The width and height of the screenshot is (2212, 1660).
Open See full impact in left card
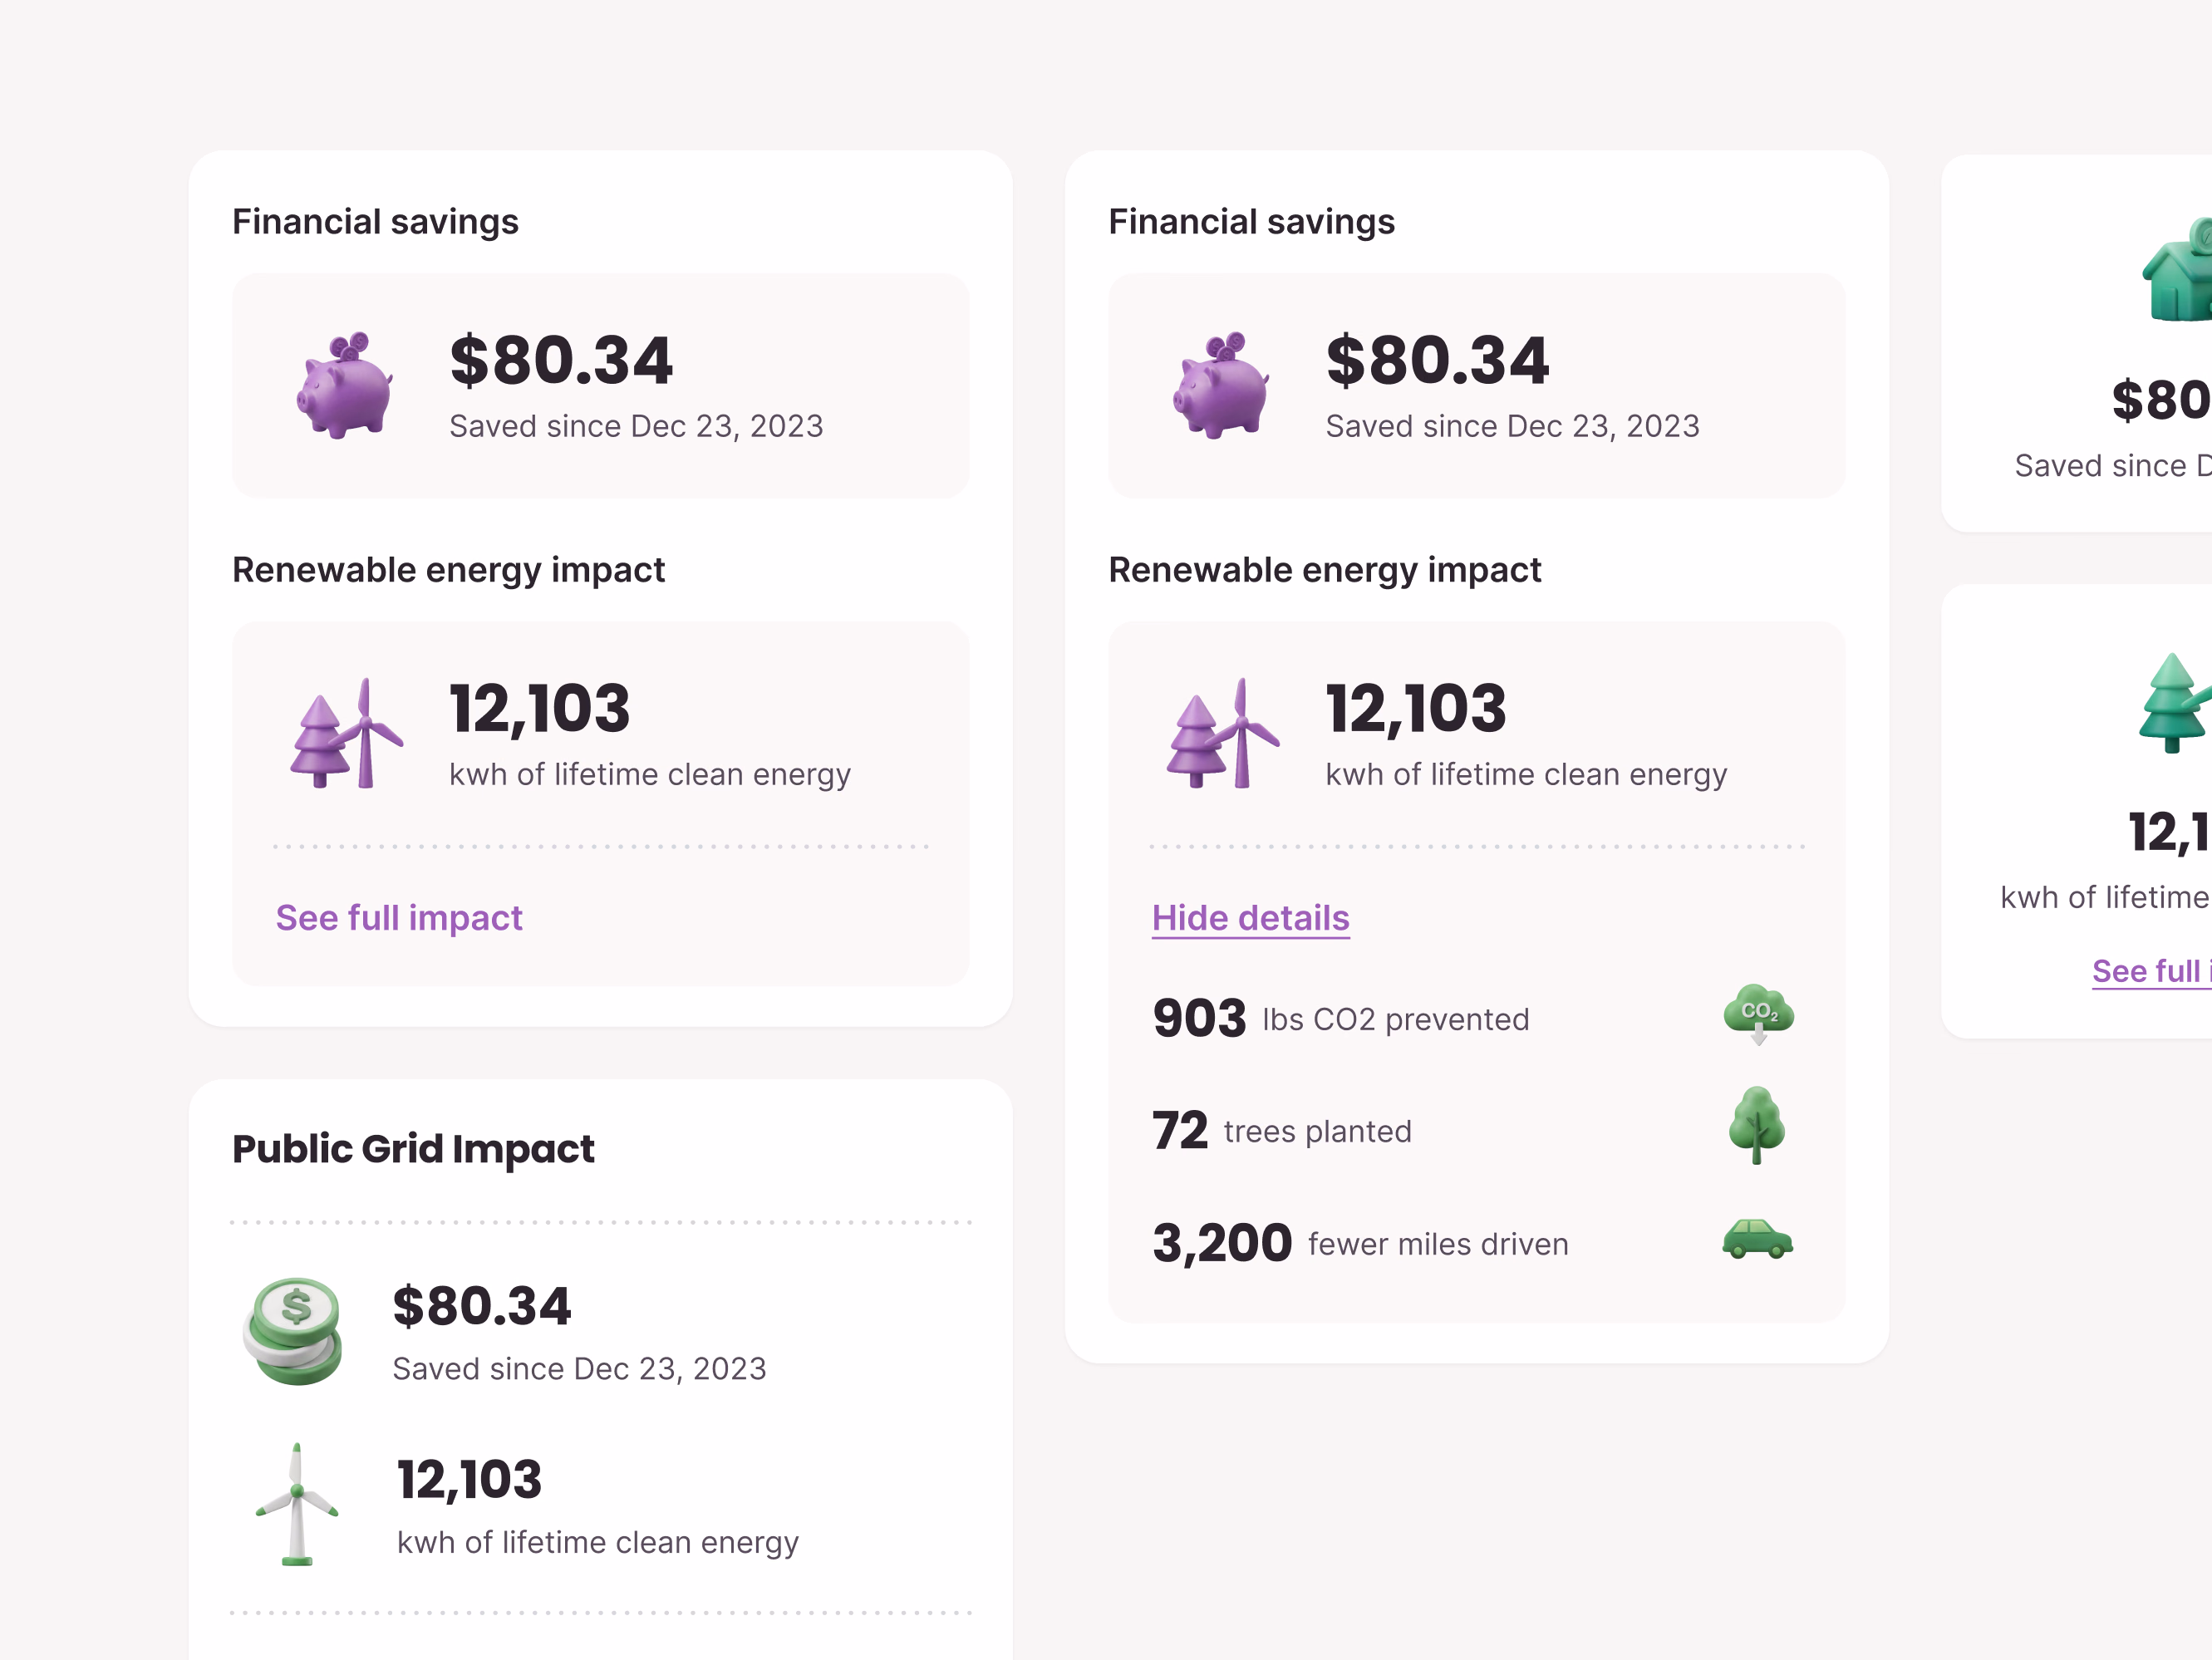399,918
